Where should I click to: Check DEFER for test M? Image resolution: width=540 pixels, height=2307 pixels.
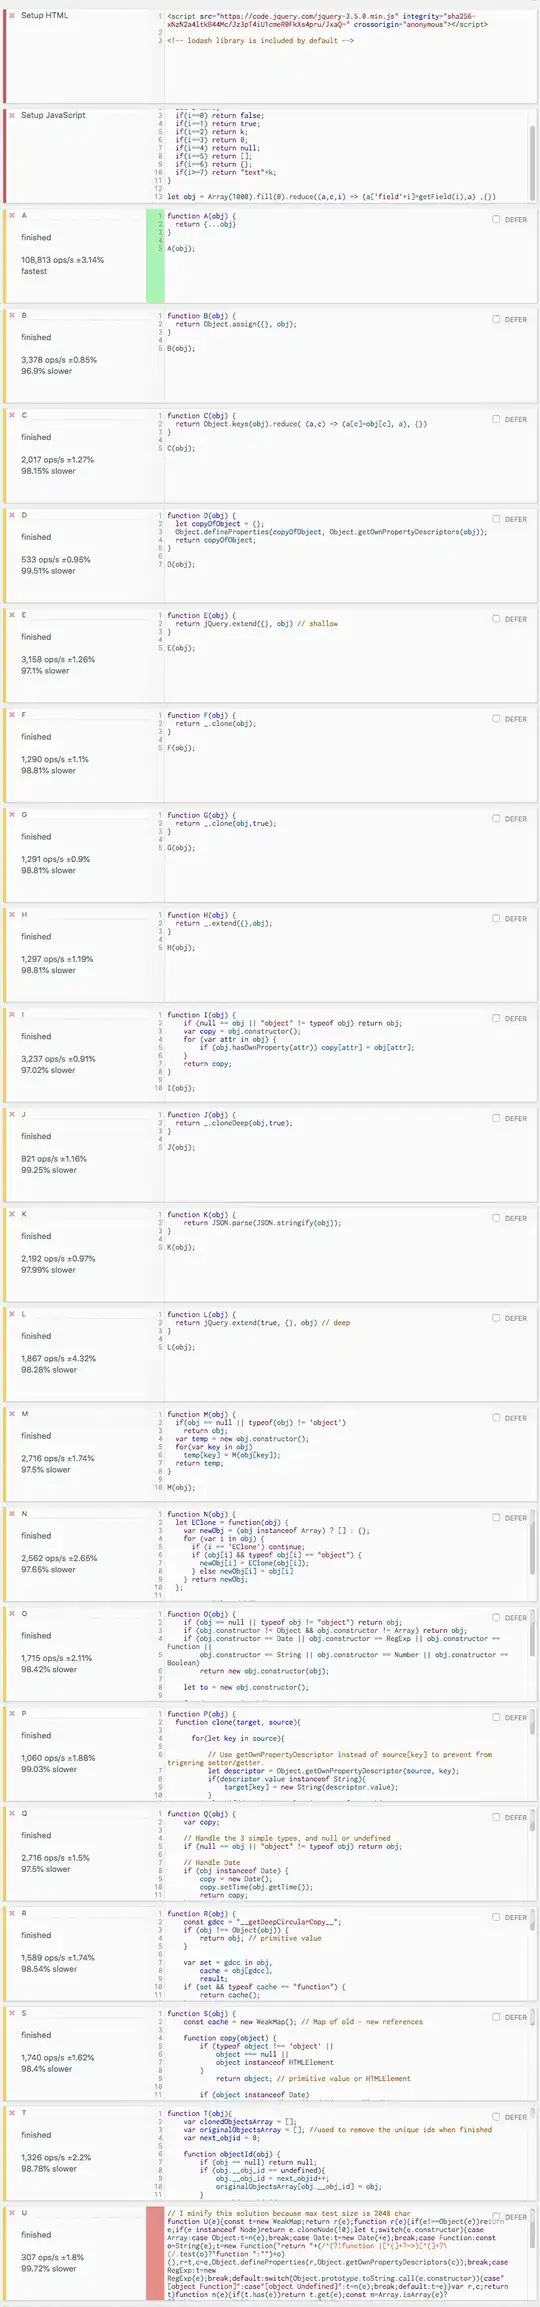click(496, 1417)
